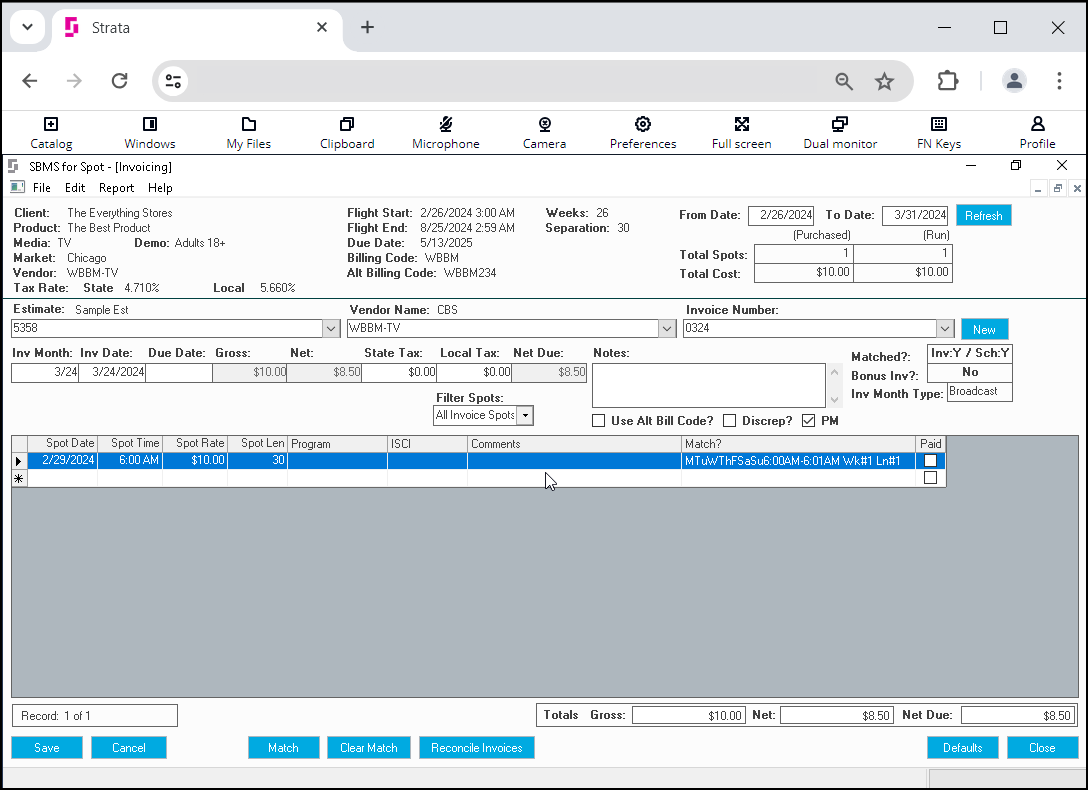Click the Refresh button
The width and height of the screenshot is (1088, 790).
click(x=983, y=215)
